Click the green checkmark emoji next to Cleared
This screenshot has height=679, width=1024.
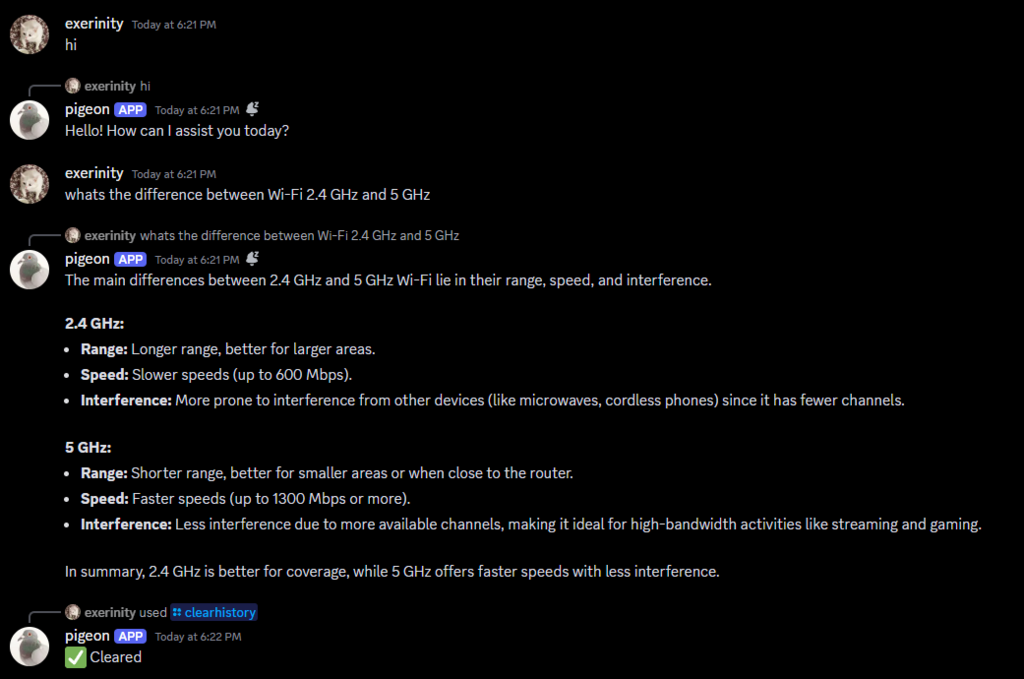(x=76, y=657)
